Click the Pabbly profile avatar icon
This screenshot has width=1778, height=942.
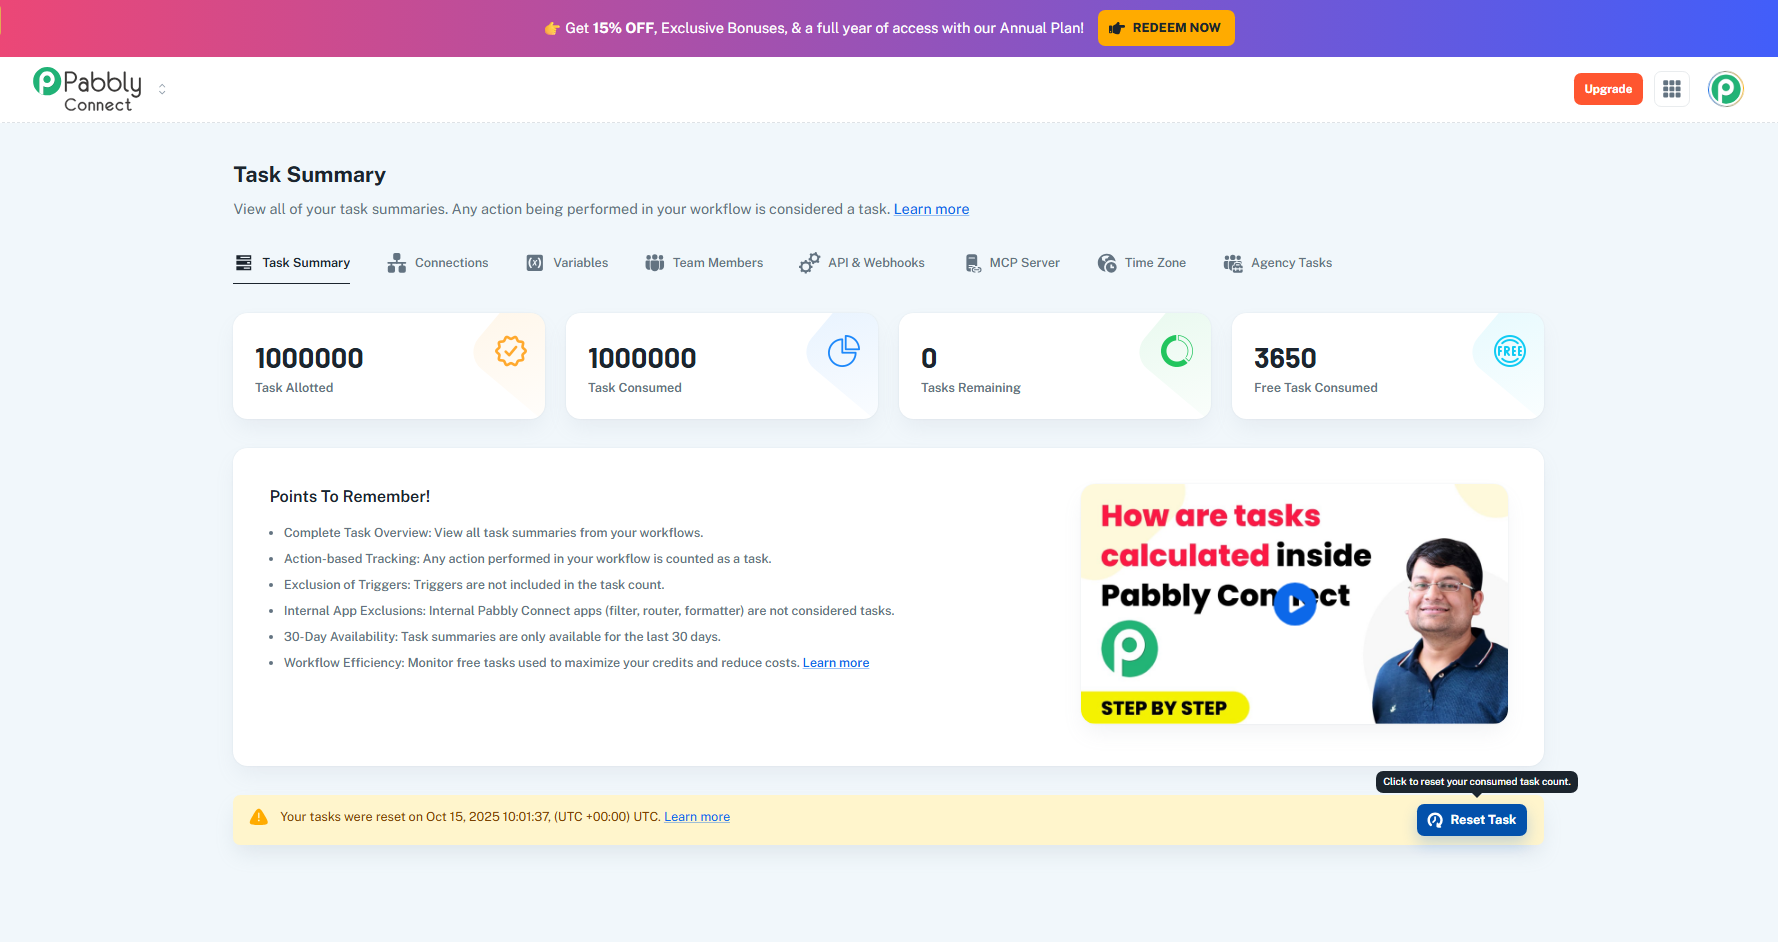[x=1725, y=89]
